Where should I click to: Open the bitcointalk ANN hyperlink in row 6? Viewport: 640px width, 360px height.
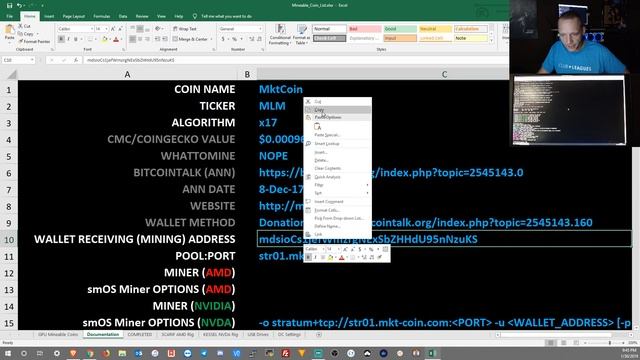[391, 173]
